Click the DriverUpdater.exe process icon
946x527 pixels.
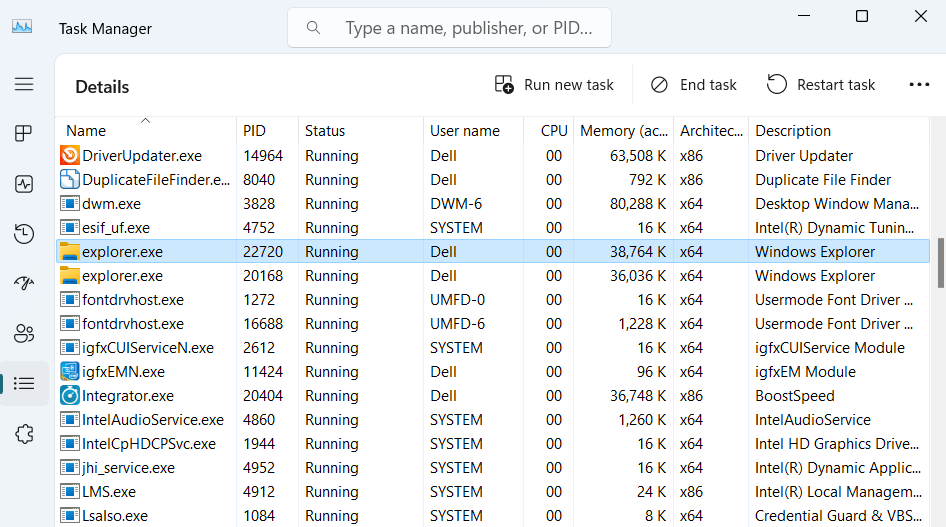click(x=69, y=156)
